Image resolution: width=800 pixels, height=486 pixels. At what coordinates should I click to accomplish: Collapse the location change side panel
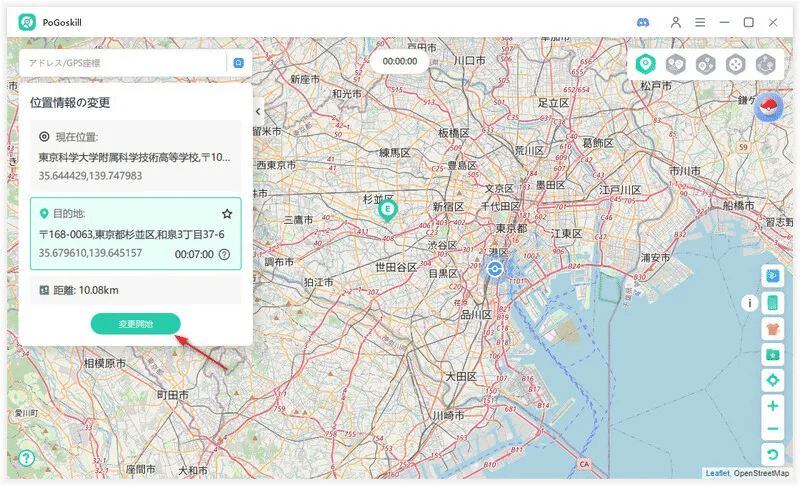pos(258,111)
